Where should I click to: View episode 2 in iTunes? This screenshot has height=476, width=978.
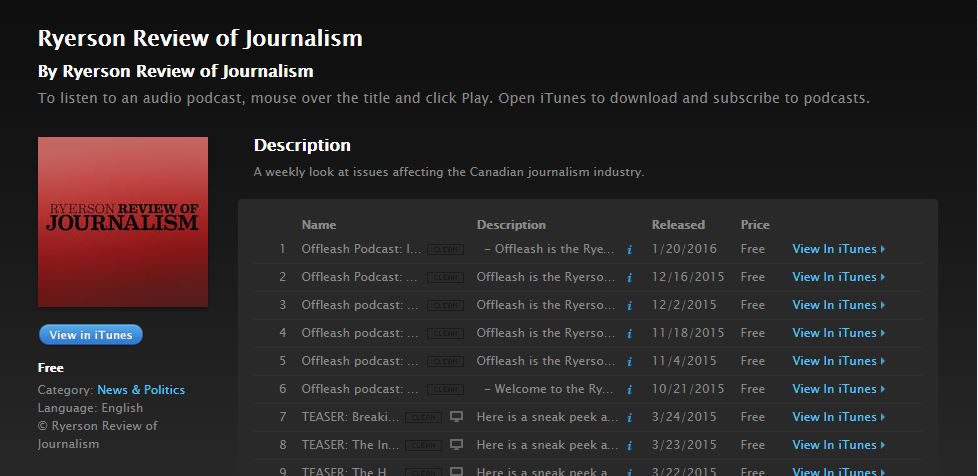pos(838,277)
